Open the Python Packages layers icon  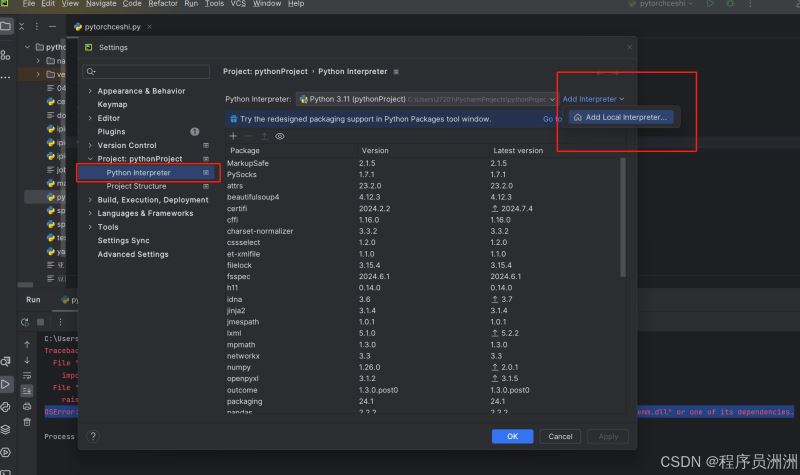[6, 429]
